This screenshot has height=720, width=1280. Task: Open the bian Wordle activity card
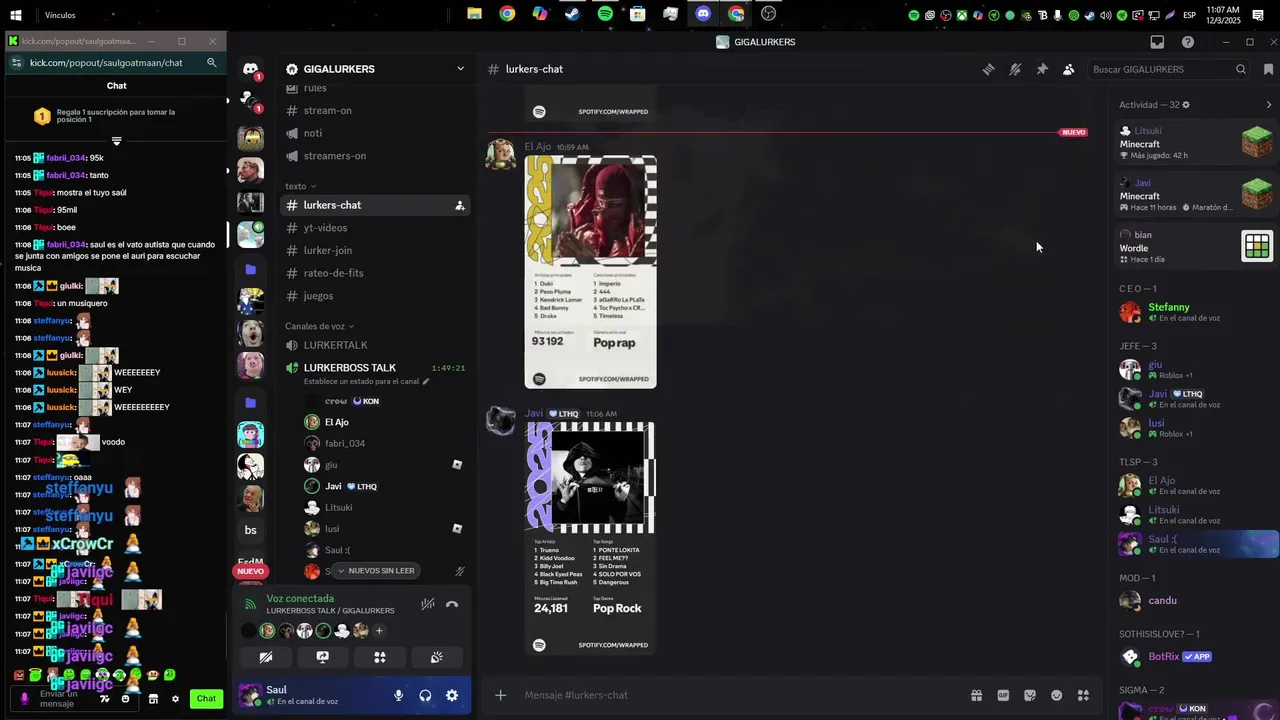(x=1196, y=247)
